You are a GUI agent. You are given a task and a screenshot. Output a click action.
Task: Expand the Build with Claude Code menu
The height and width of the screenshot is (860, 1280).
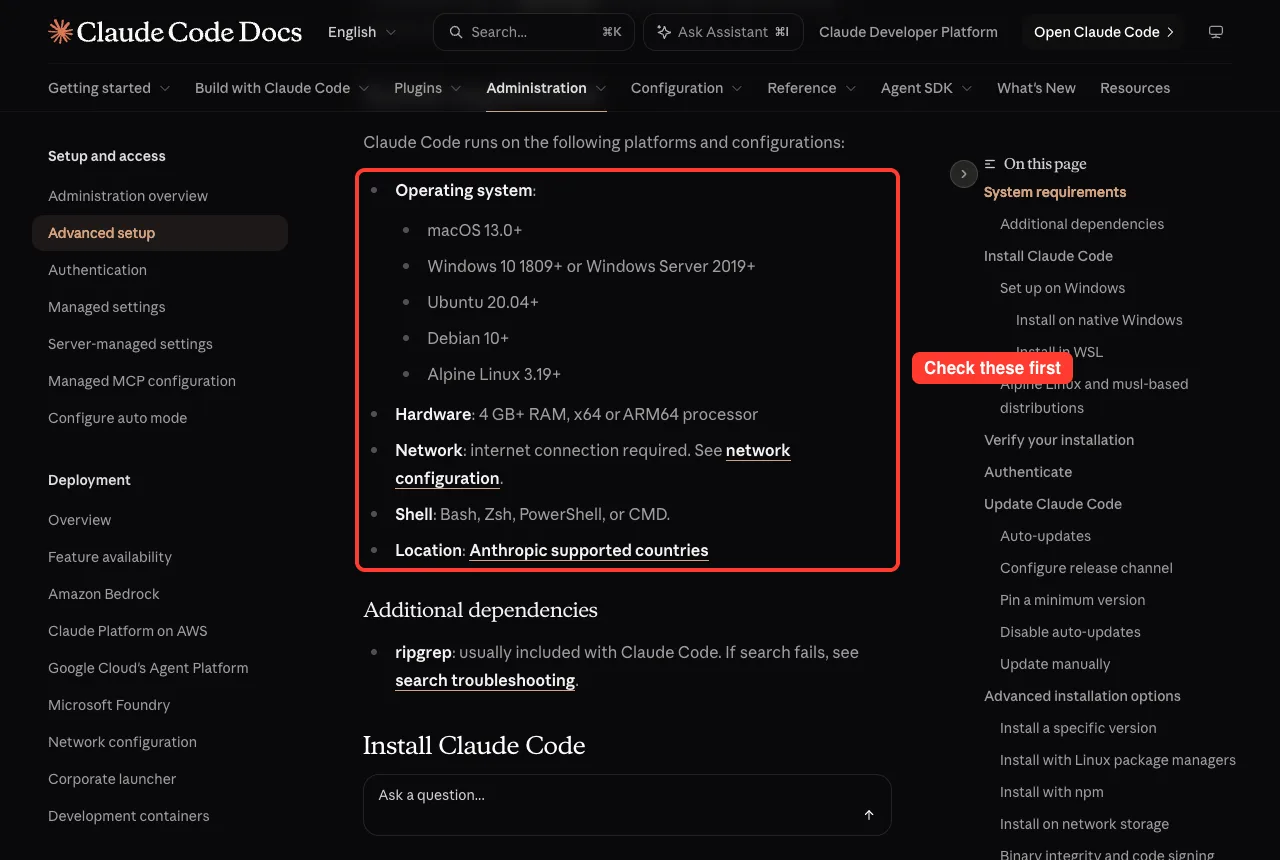pos(282,88)
